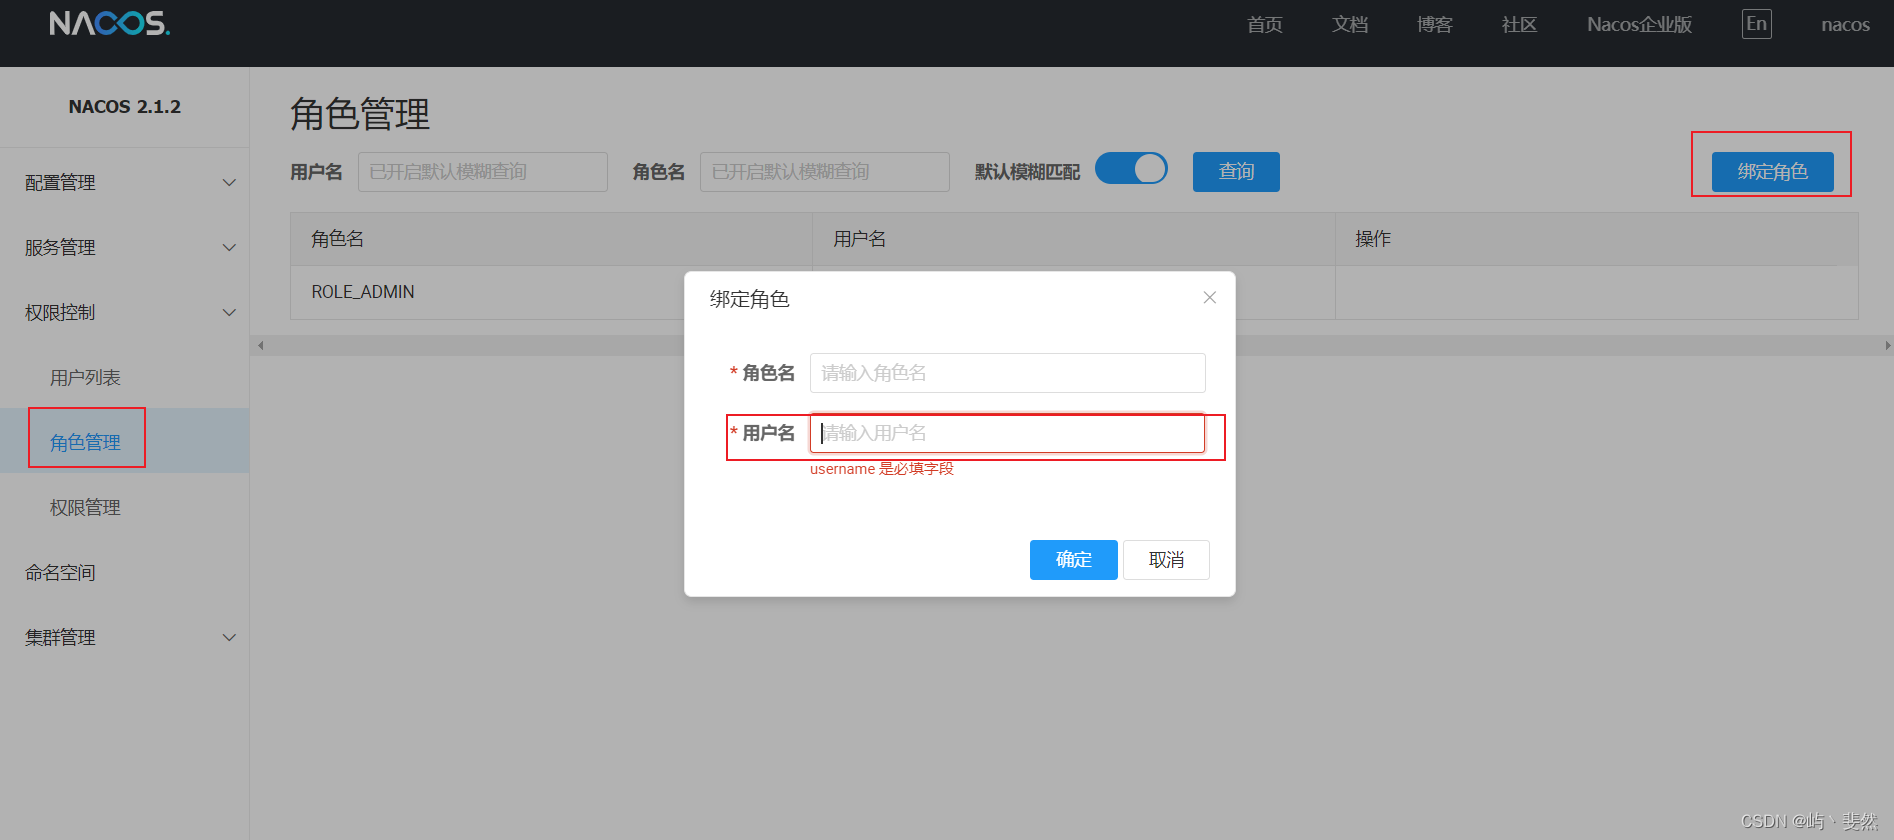This screenshot has width=1894, height=840.
Task: Open 社区 in top navigation
Action: point(1519,24)
